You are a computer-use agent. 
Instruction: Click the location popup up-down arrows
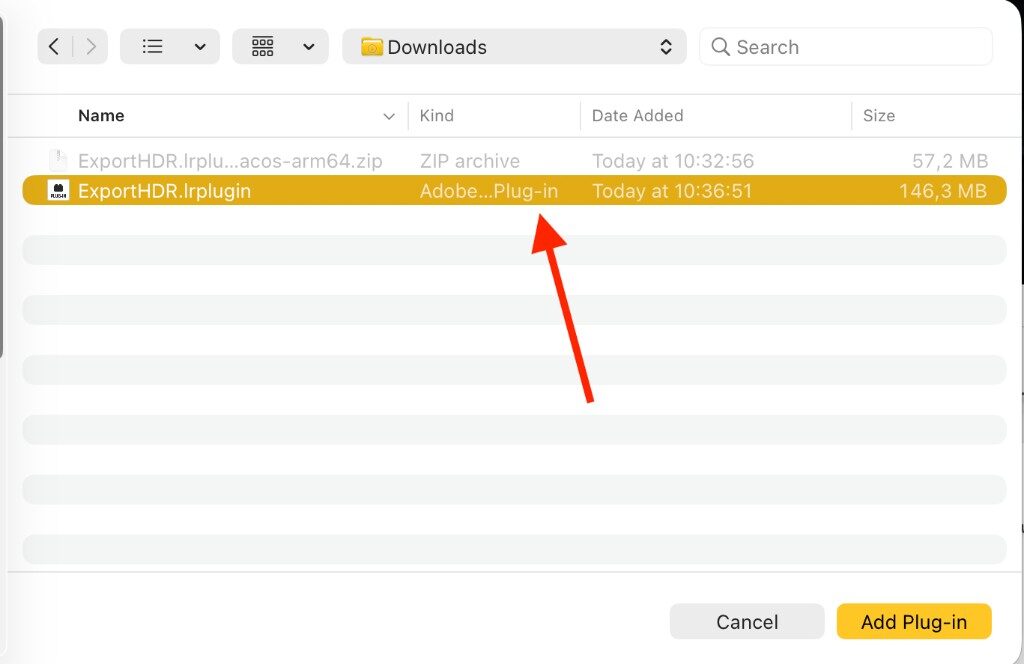coord(666,46)
